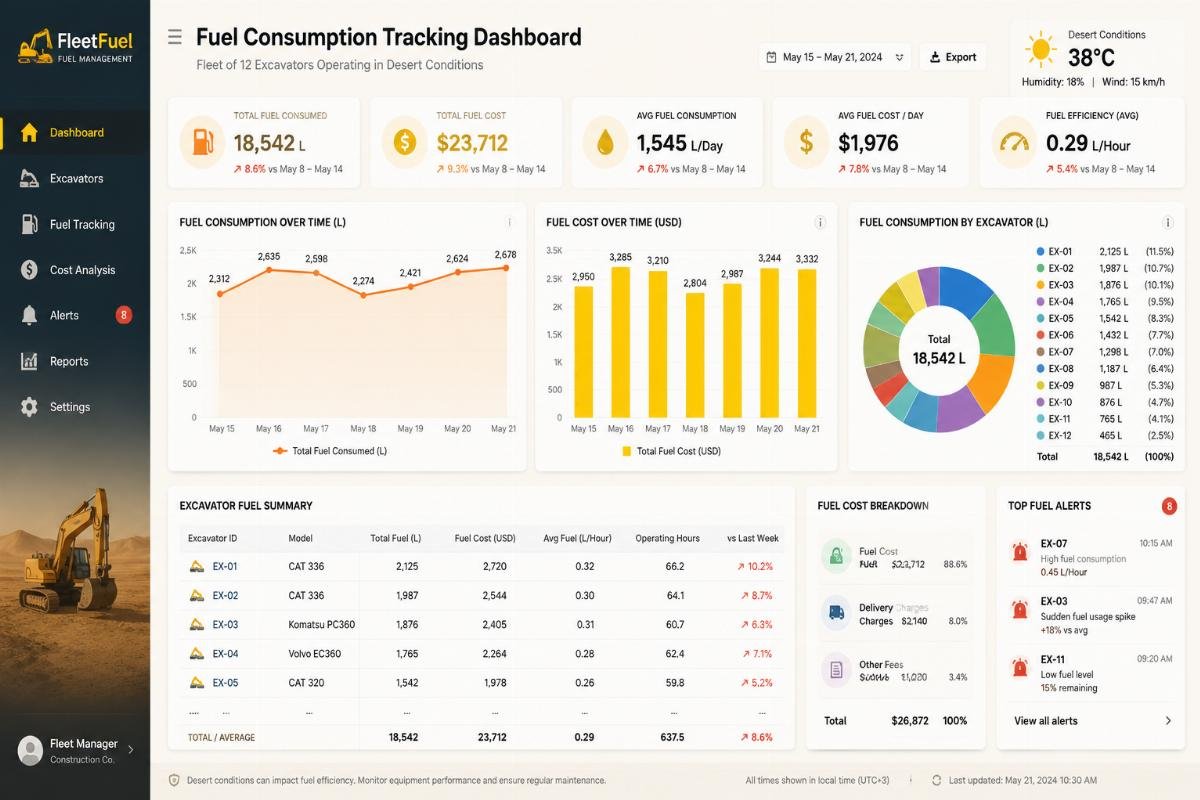
Task: Click the vs Last Week column header
Action: click(x=753, y=538)
